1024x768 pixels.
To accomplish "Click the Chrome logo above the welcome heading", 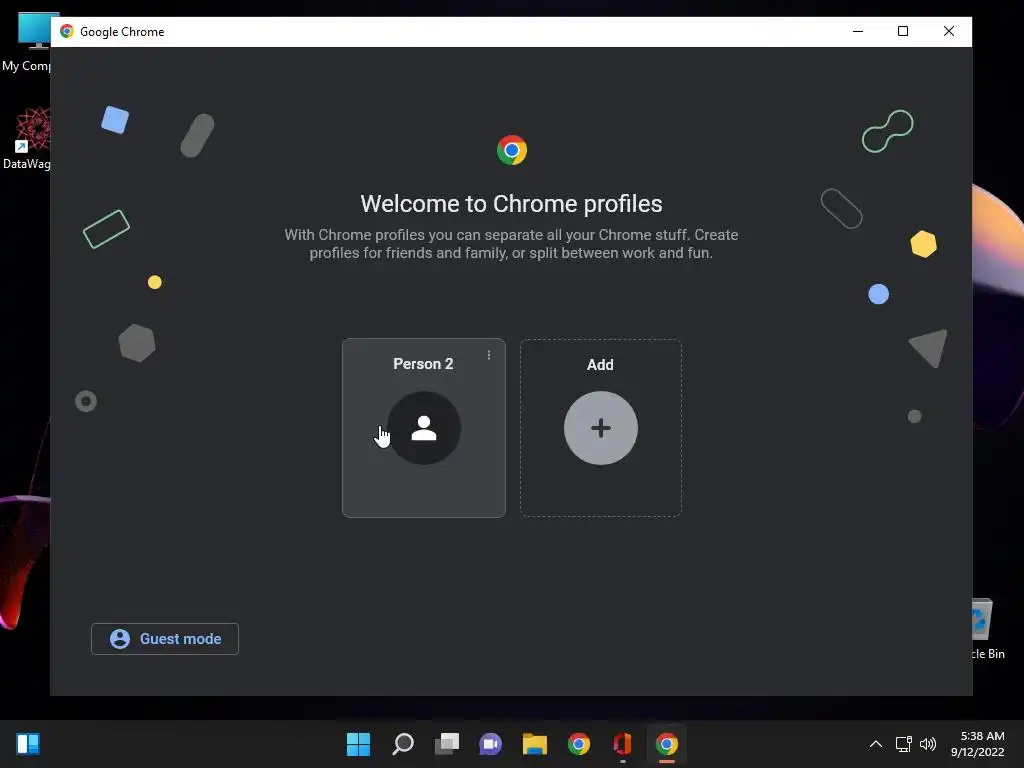I will pyautogui.click(x=512, y=150).
